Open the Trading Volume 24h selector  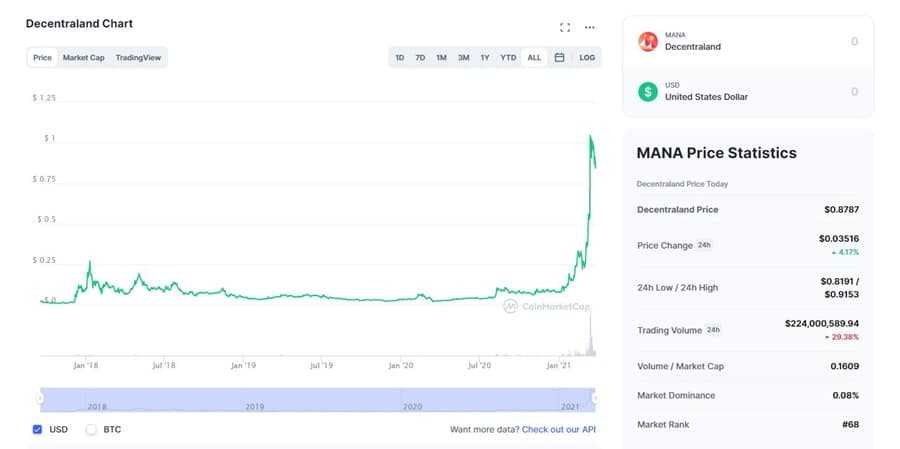tap(713, 330)
